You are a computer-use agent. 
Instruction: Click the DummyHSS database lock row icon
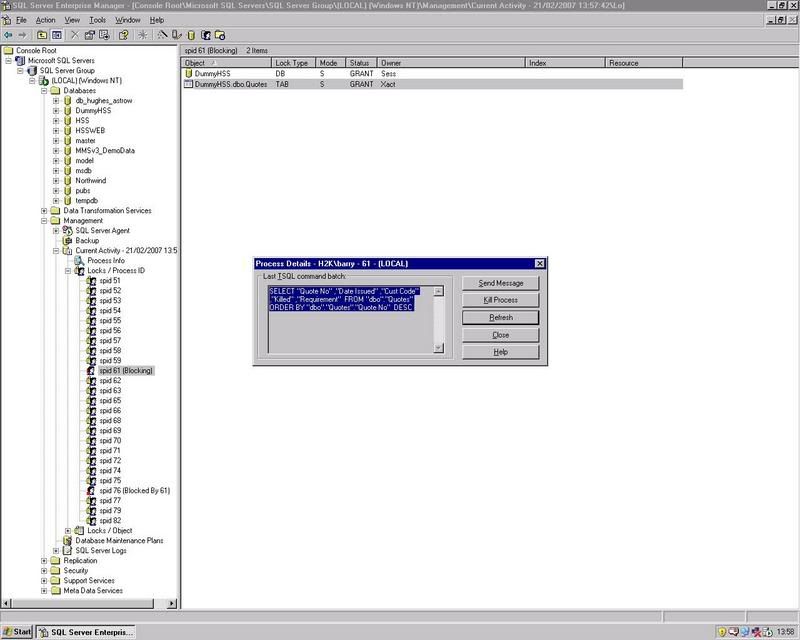tap(188, 73)
